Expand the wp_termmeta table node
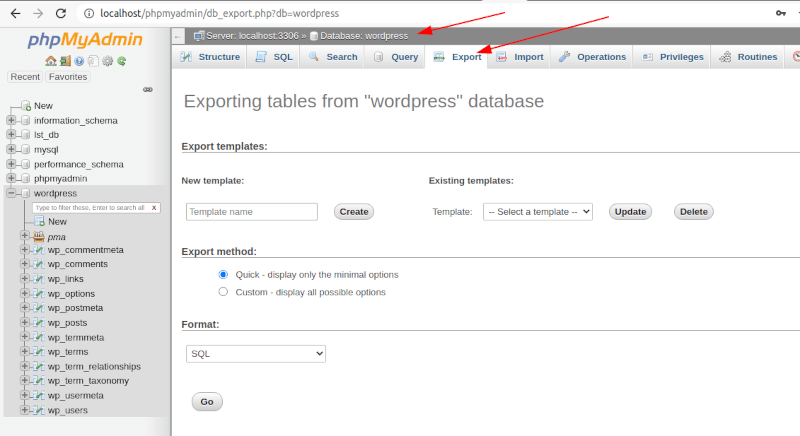The height and width of the screenshot is (436, 800). pyautogui.click(x=24, y=337)
